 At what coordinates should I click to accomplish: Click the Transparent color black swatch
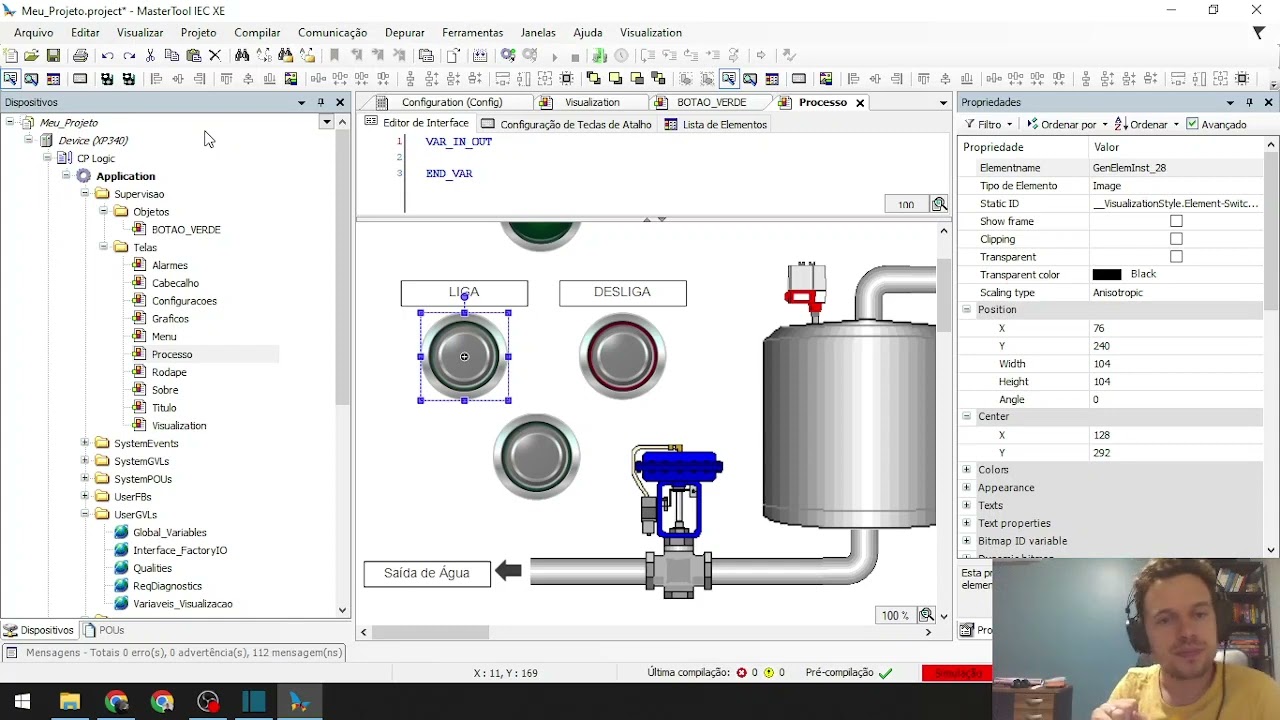(1107, 275)
